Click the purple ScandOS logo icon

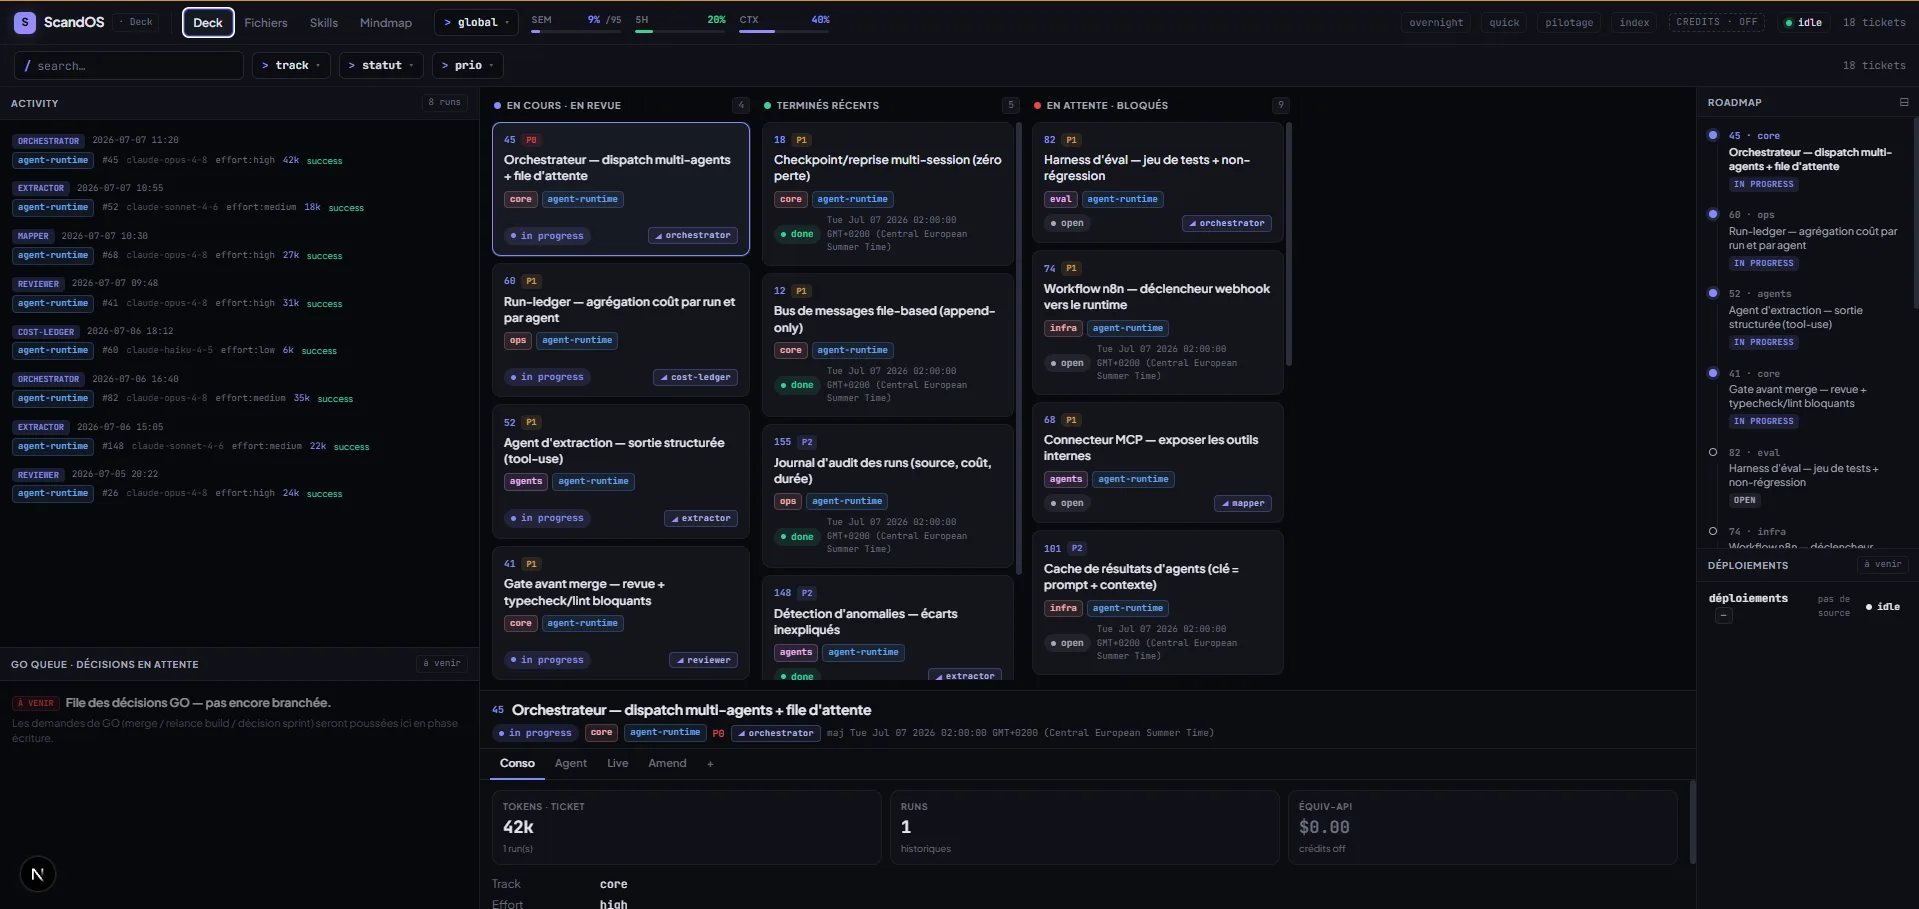(x=25, y=22)
